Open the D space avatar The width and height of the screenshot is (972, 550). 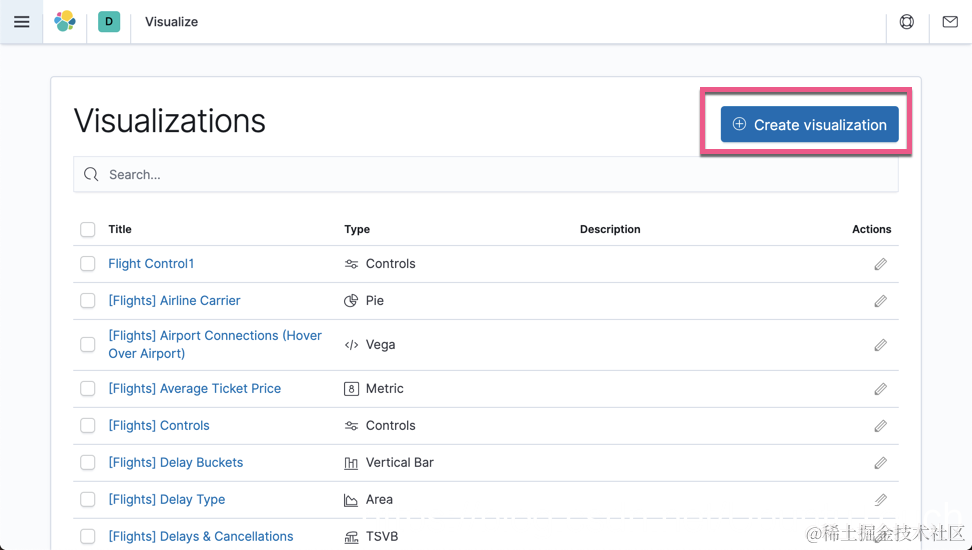109,22
